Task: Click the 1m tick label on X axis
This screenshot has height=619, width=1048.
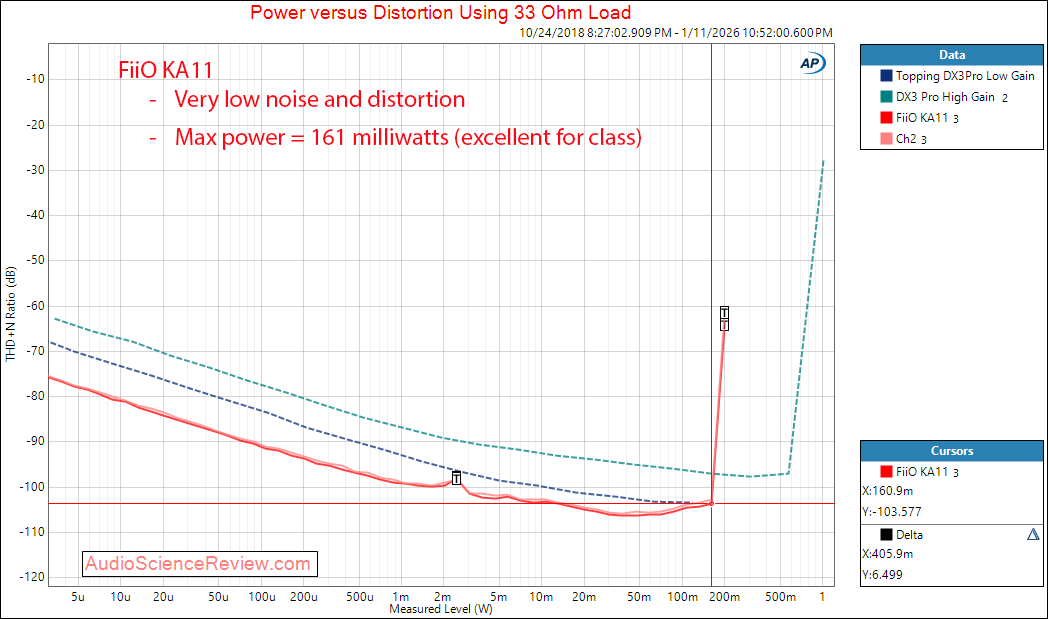Action: [400, 596]
